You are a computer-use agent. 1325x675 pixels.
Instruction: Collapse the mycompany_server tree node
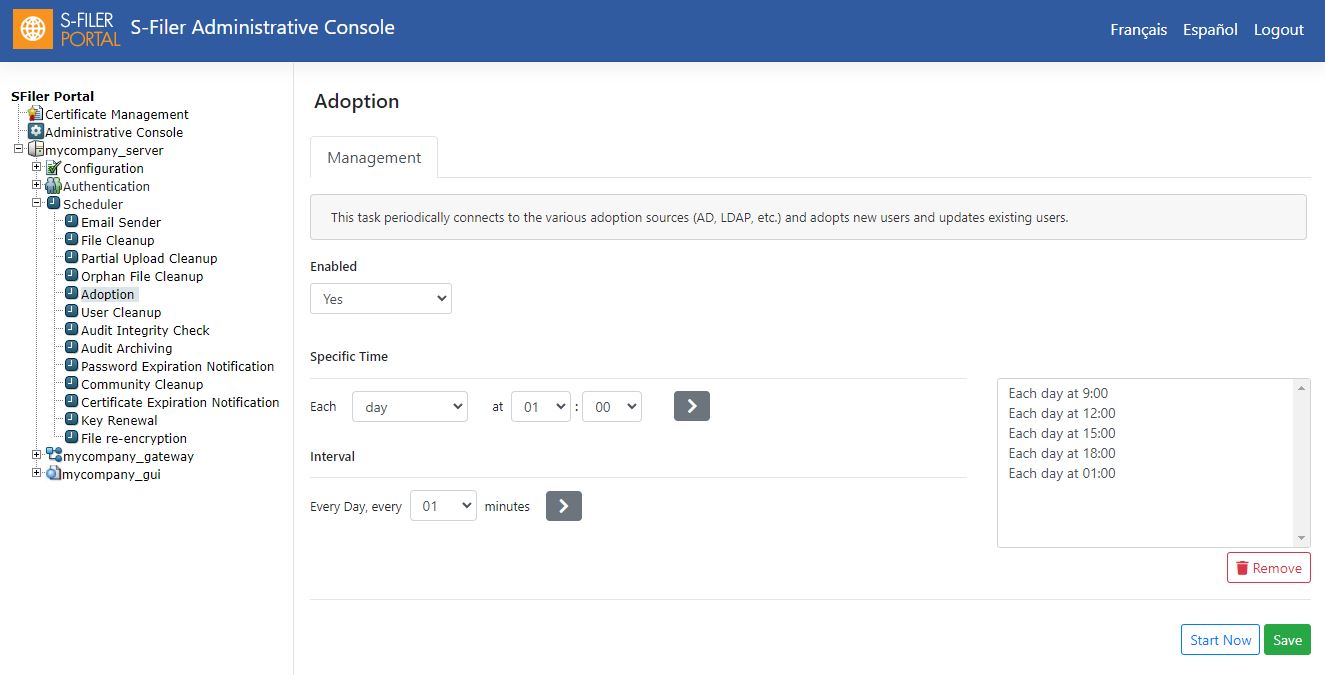(18, 149)
